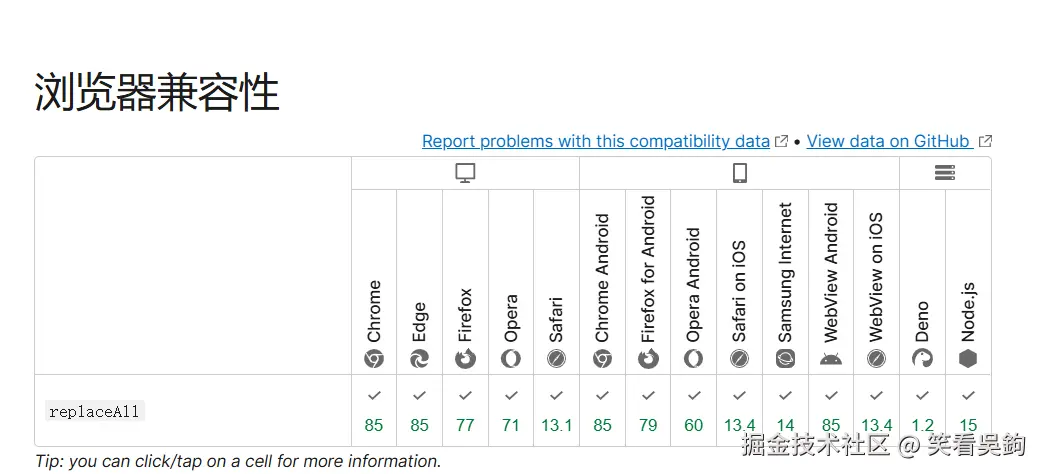The image size is (1042, 474).
Task: Click the Edge browser logo icon
Action: [420, 359]
